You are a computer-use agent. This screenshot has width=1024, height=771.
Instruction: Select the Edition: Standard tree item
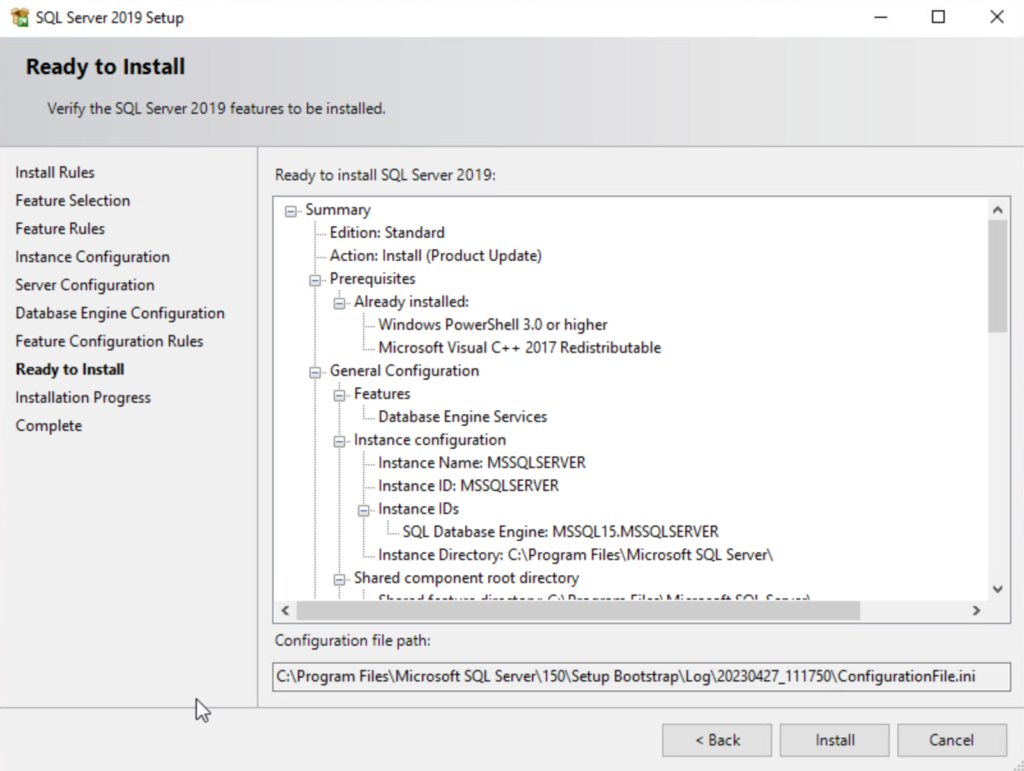387,232
